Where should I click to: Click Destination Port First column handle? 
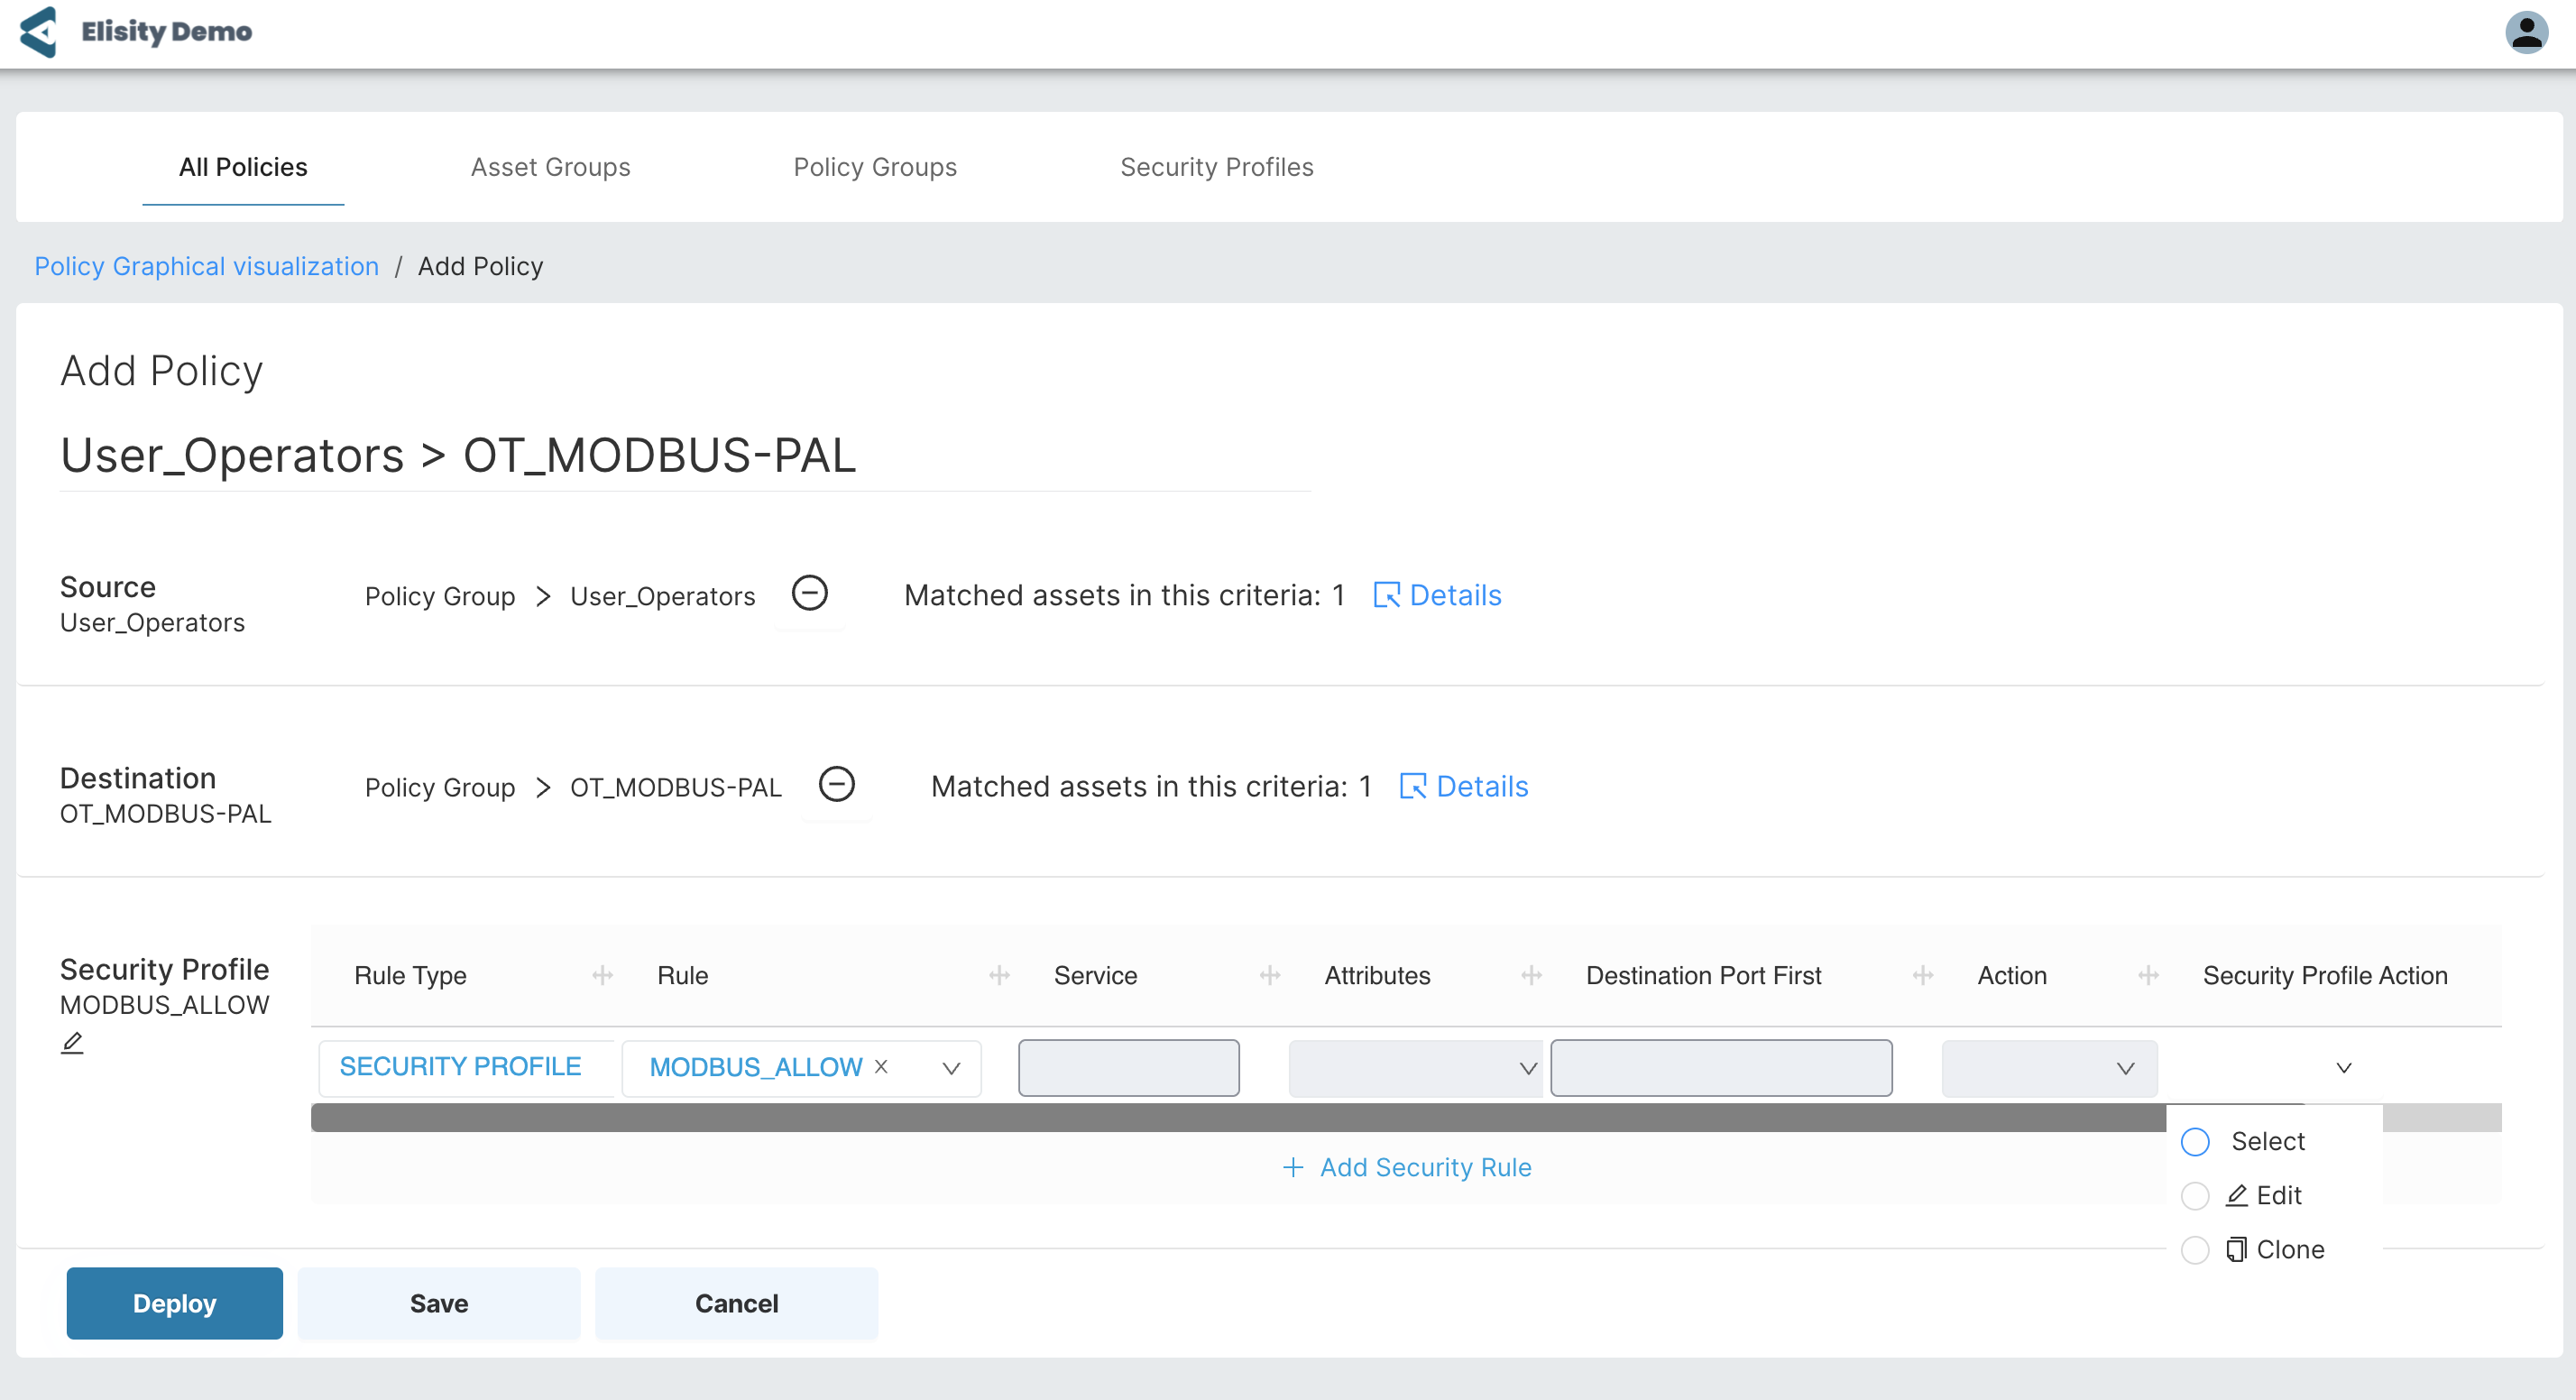[x=1922, y=975]
